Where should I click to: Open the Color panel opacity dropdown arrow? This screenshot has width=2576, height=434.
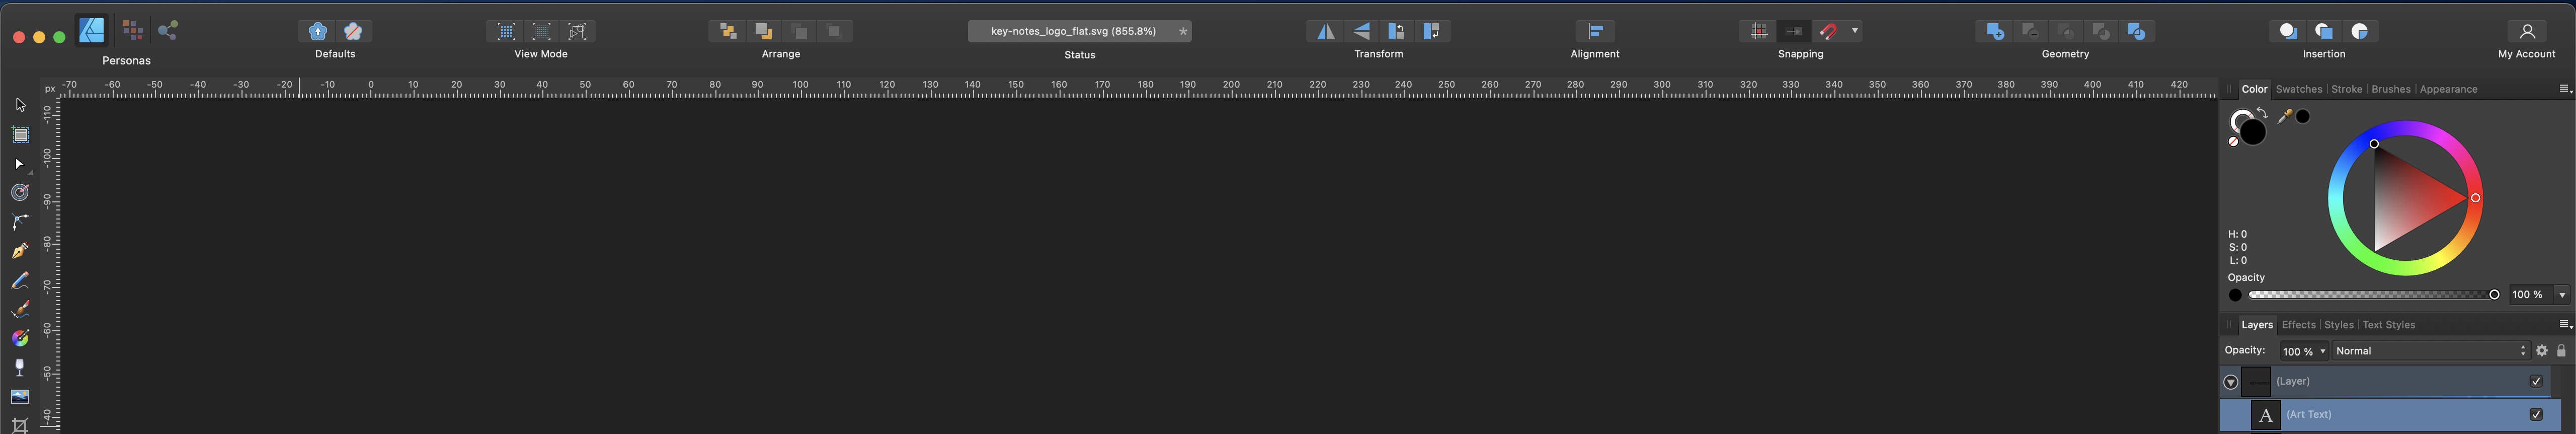2562,295
